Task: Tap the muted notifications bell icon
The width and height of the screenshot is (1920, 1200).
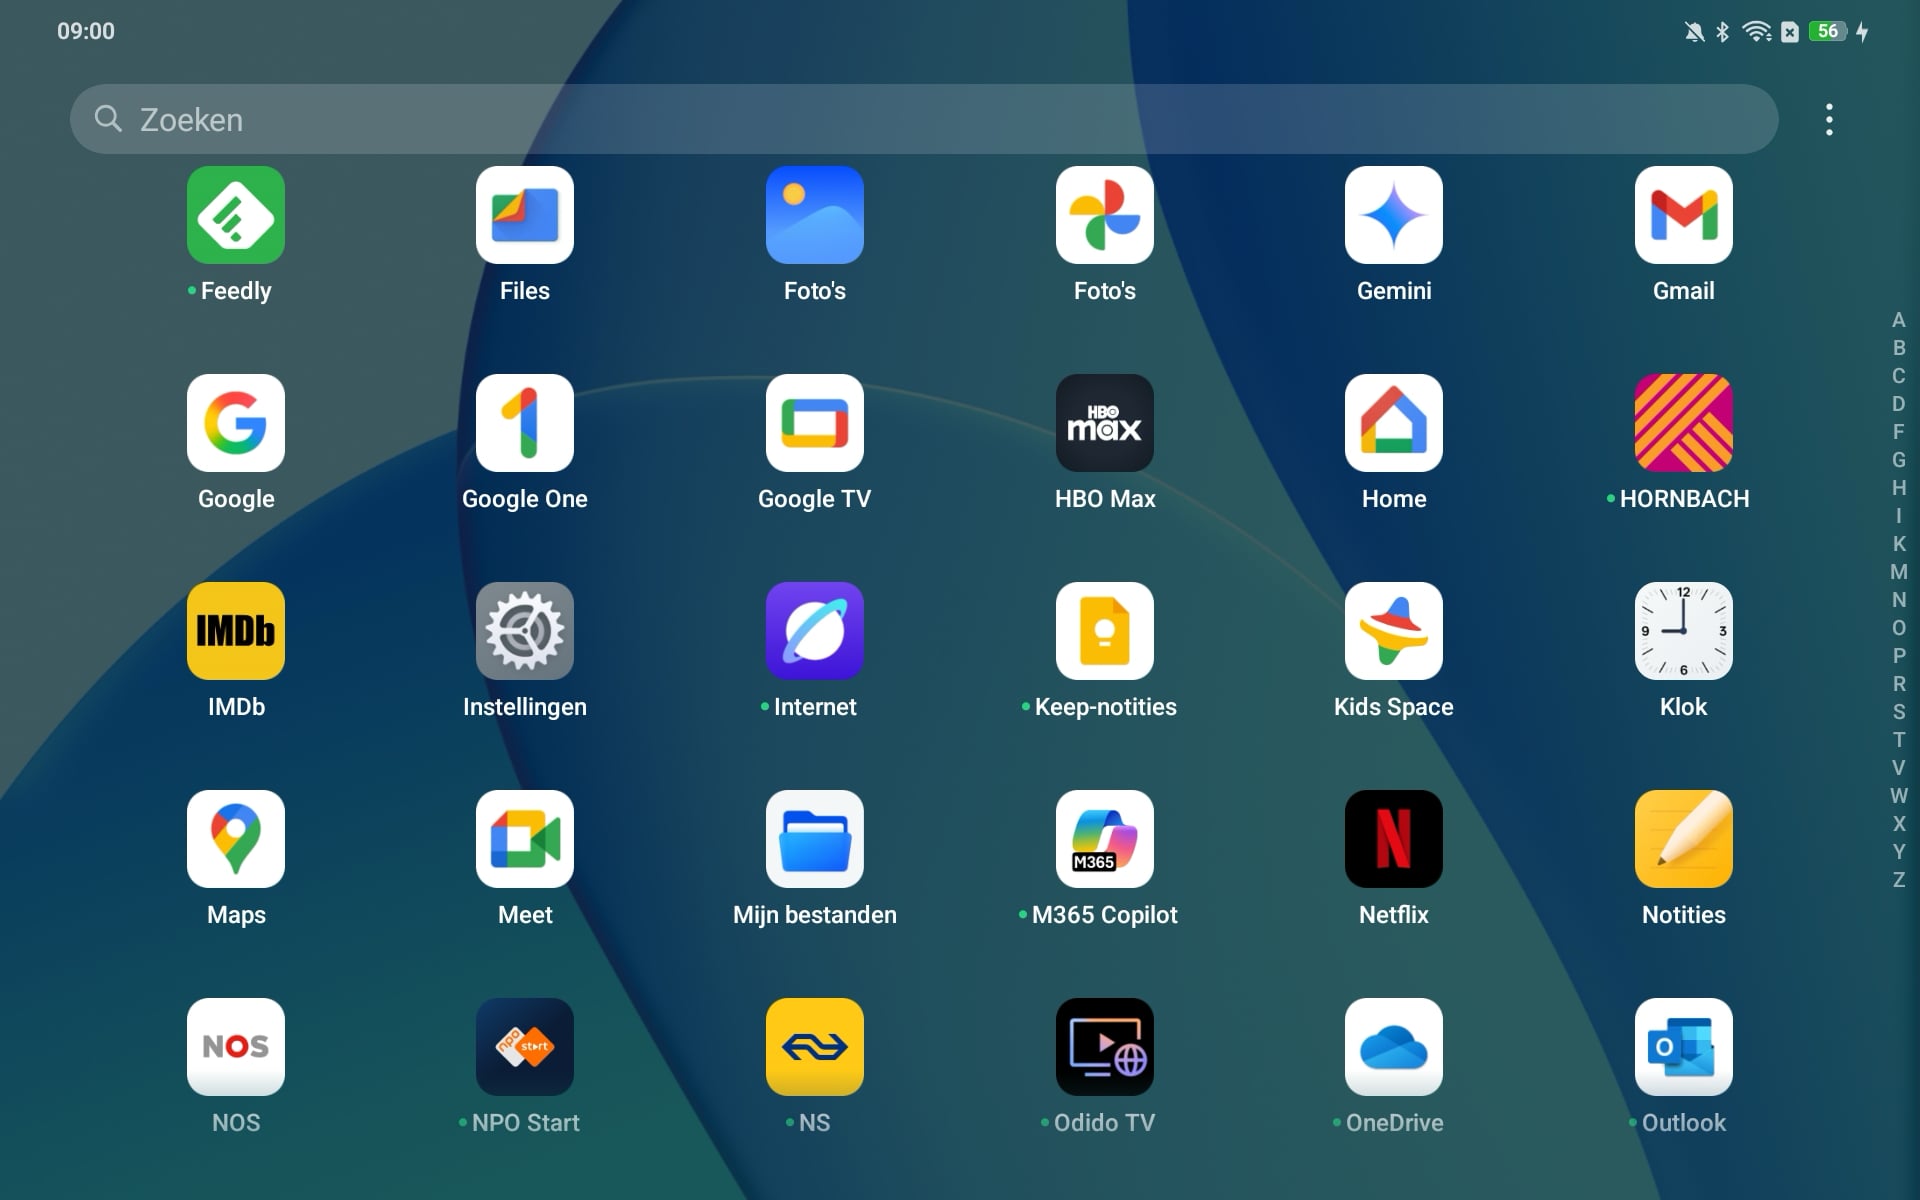Action: pos(1694,32)
